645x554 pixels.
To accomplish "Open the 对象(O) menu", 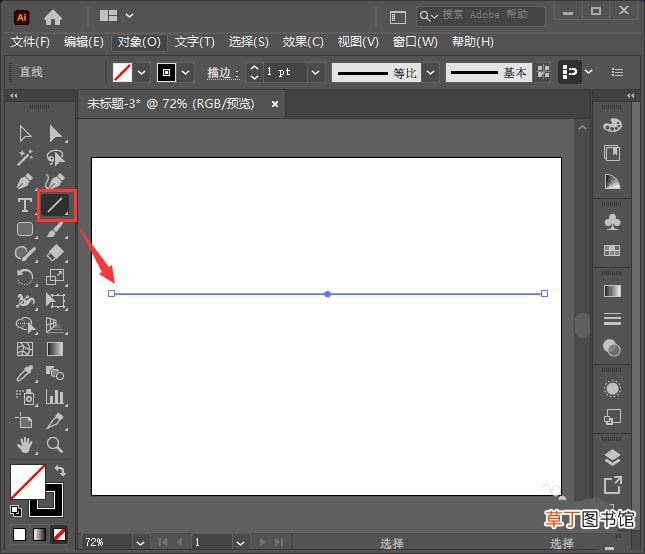I will [139, 42].
